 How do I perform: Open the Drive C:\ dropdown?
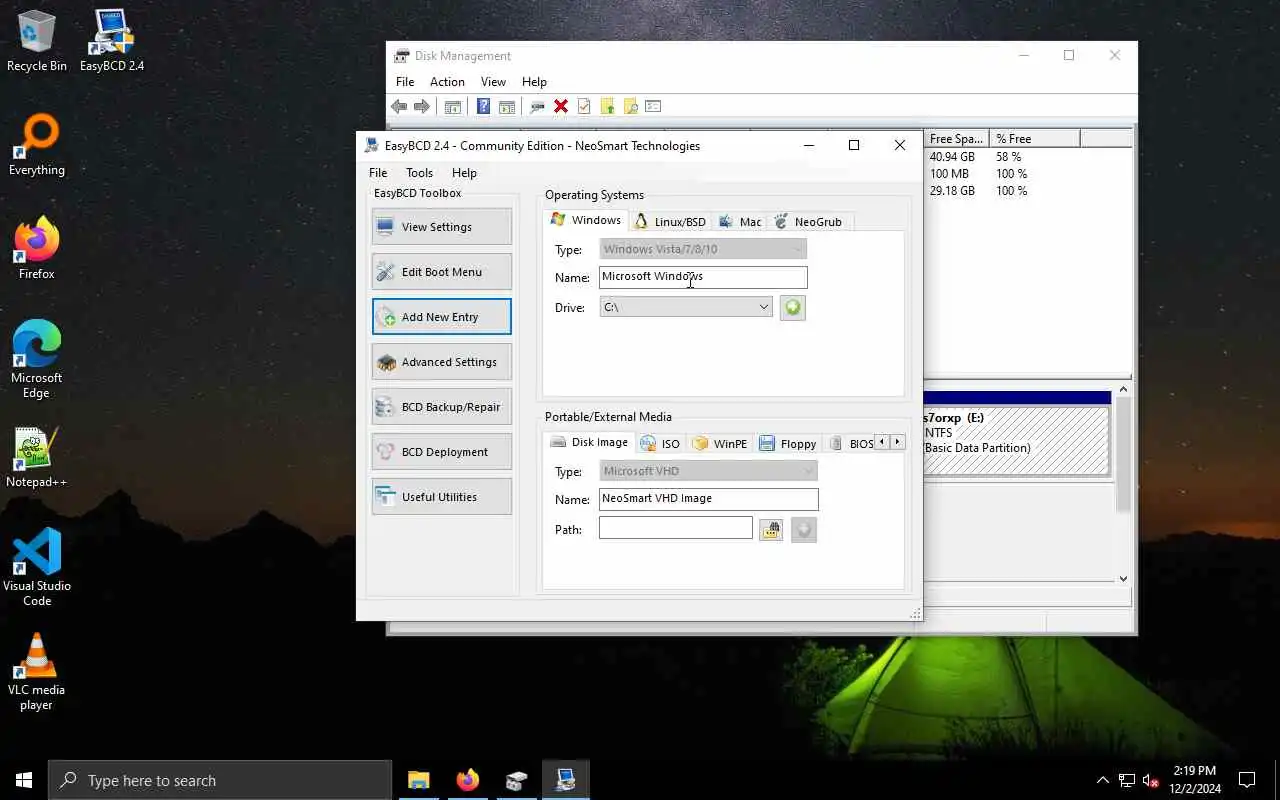click(686, 307)
